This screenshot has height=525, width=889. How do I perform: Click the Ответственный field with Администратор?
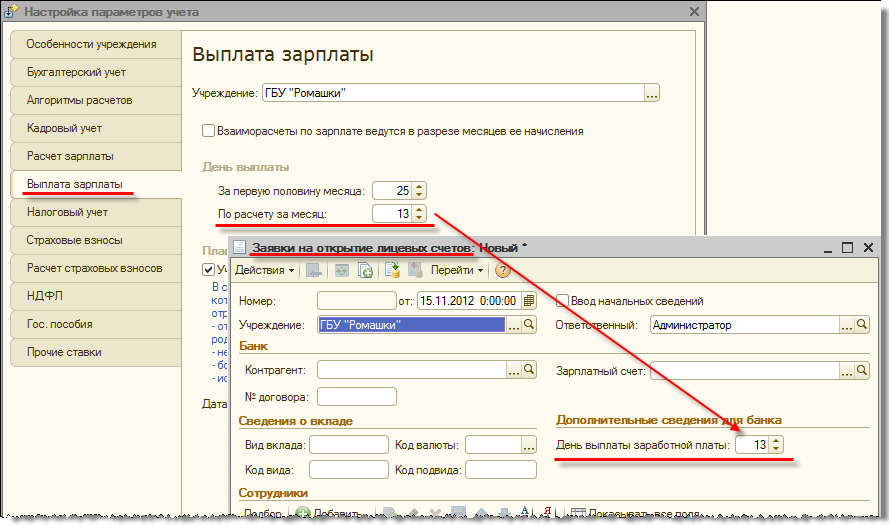click(x=744, y=325)
